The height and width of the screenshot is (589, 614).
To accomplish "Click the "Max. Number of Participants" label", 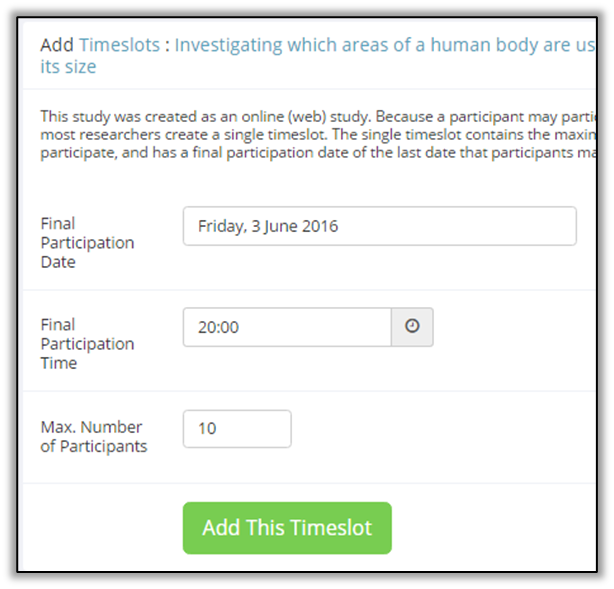I will click(x=93, y=437).
